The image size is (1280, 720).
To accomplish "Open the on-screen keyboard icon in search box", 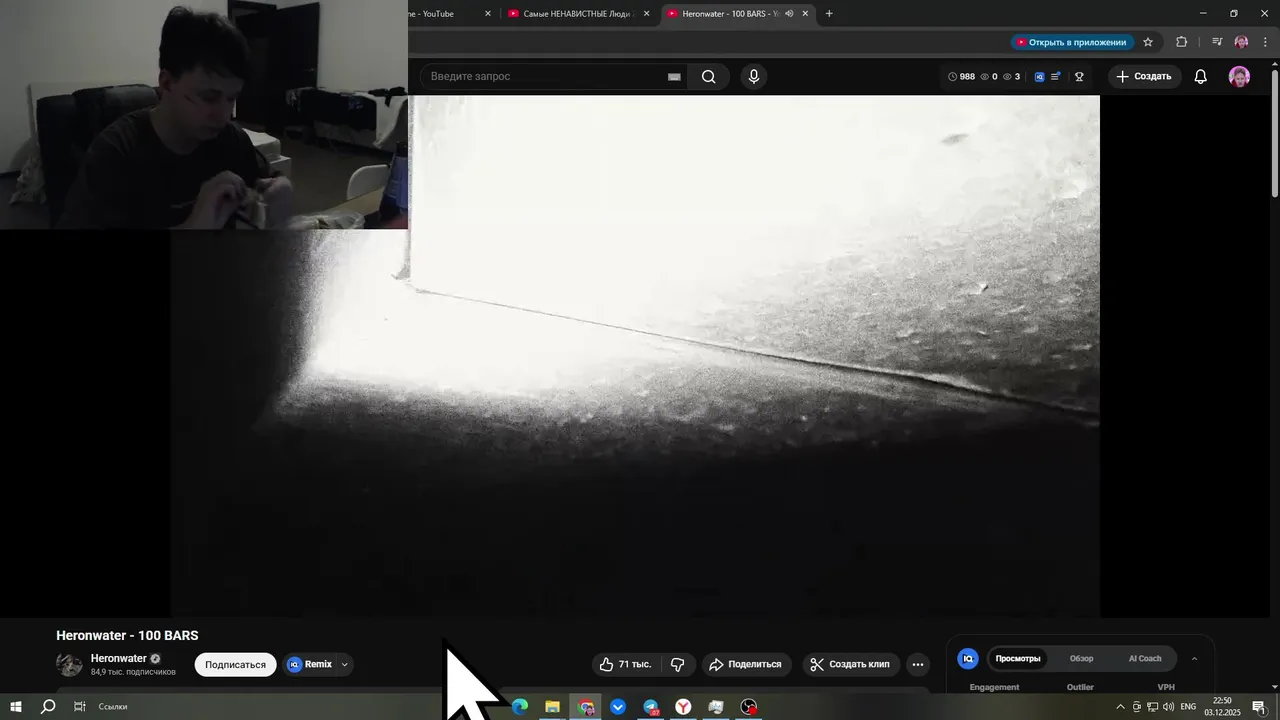I will 674,77.
